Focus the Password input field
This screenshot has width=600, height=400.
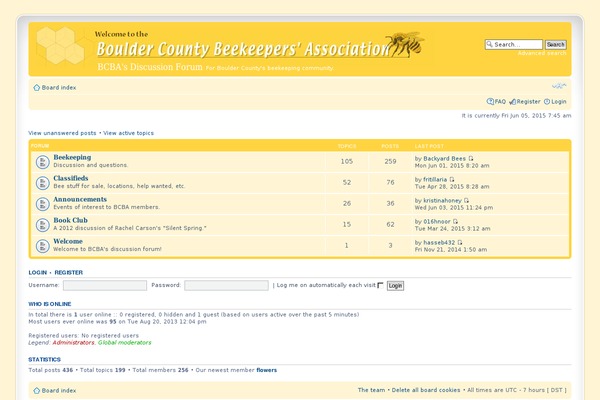pos(227,286)
